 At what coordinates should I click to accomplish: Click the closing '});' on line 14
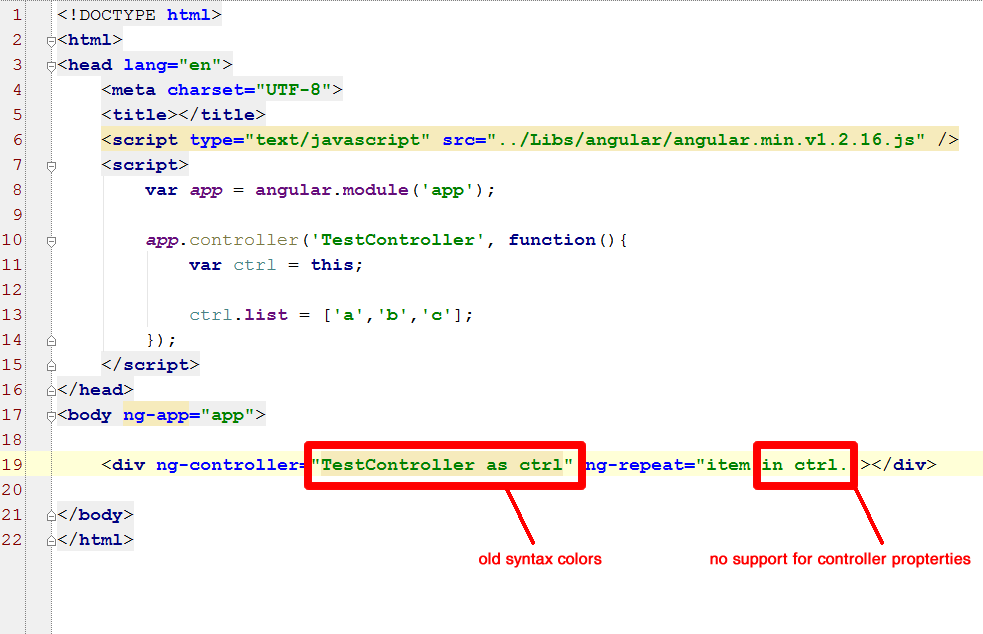161,340
